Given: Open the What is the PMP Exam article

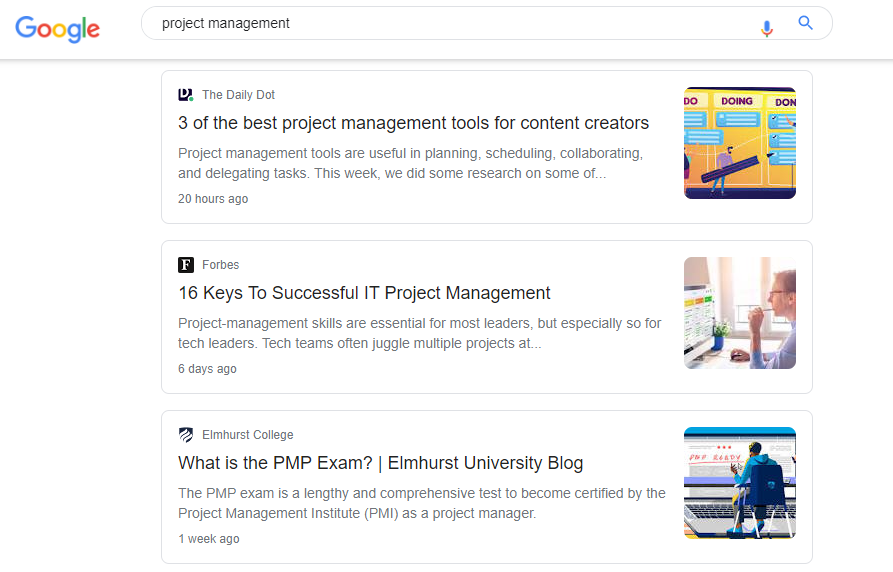Looking at the screenshot, I should tap(380, 463).
